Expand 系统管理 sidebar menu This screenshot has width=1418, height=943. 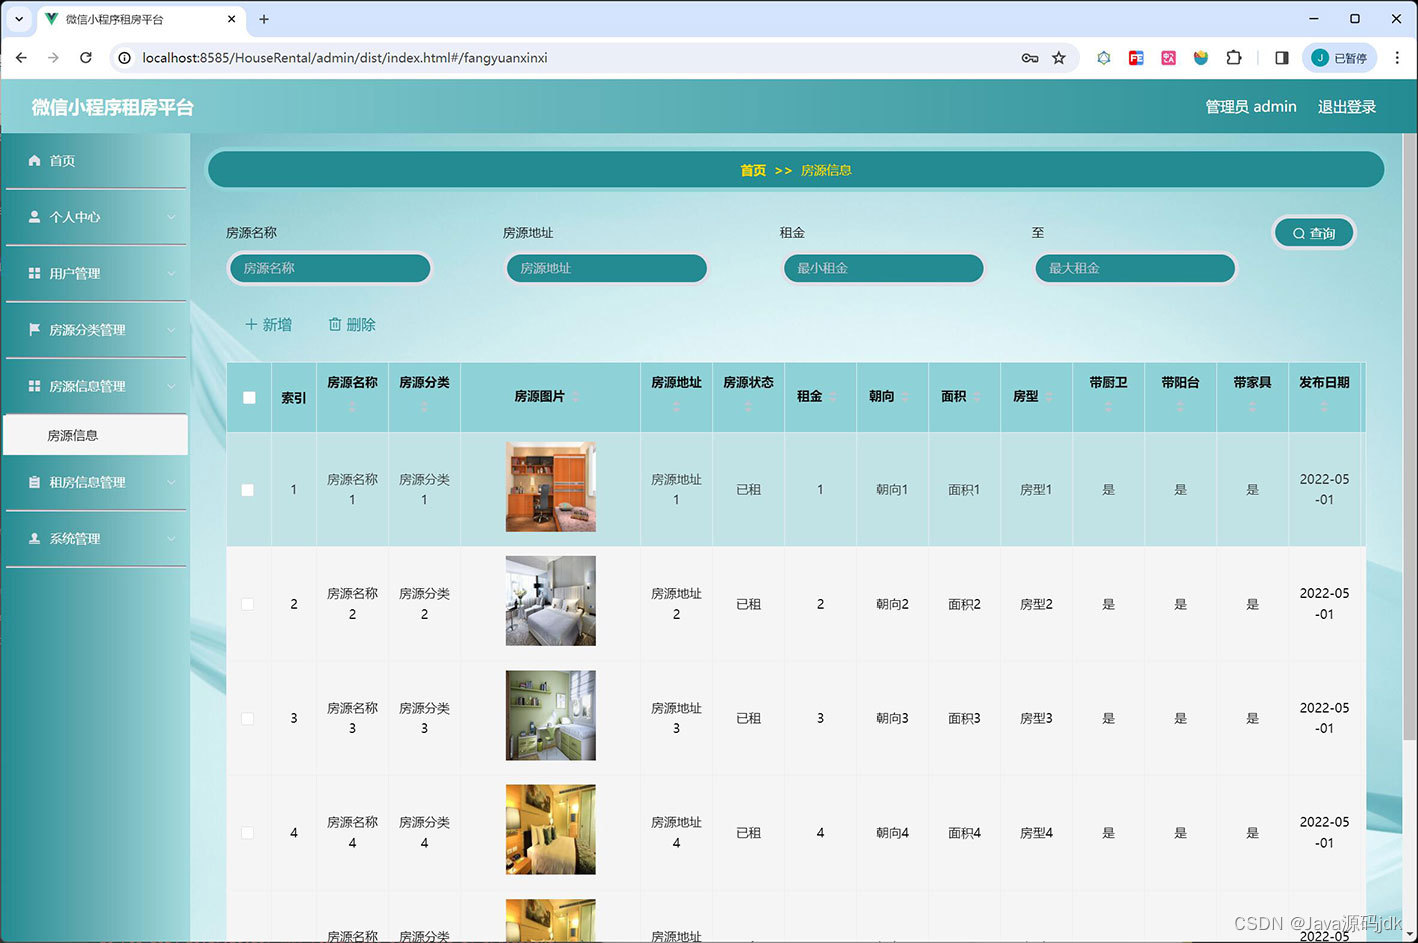click(95, 539)
